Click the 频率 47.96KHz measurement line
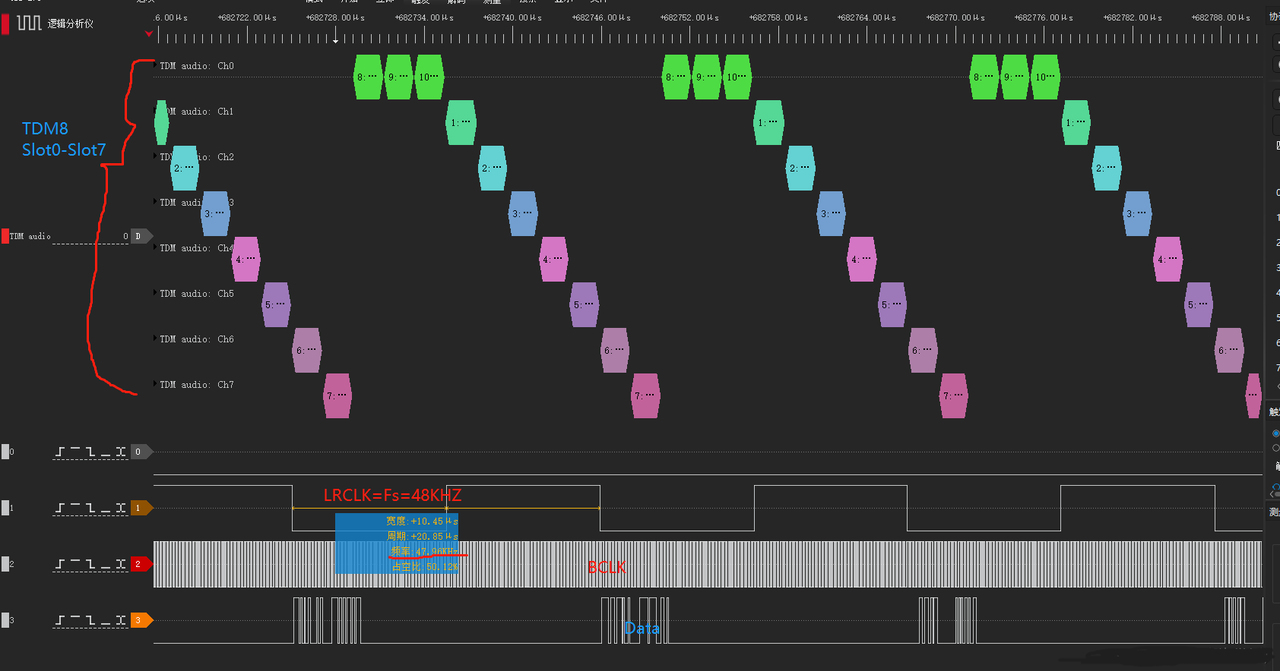 tap(424, 550)
